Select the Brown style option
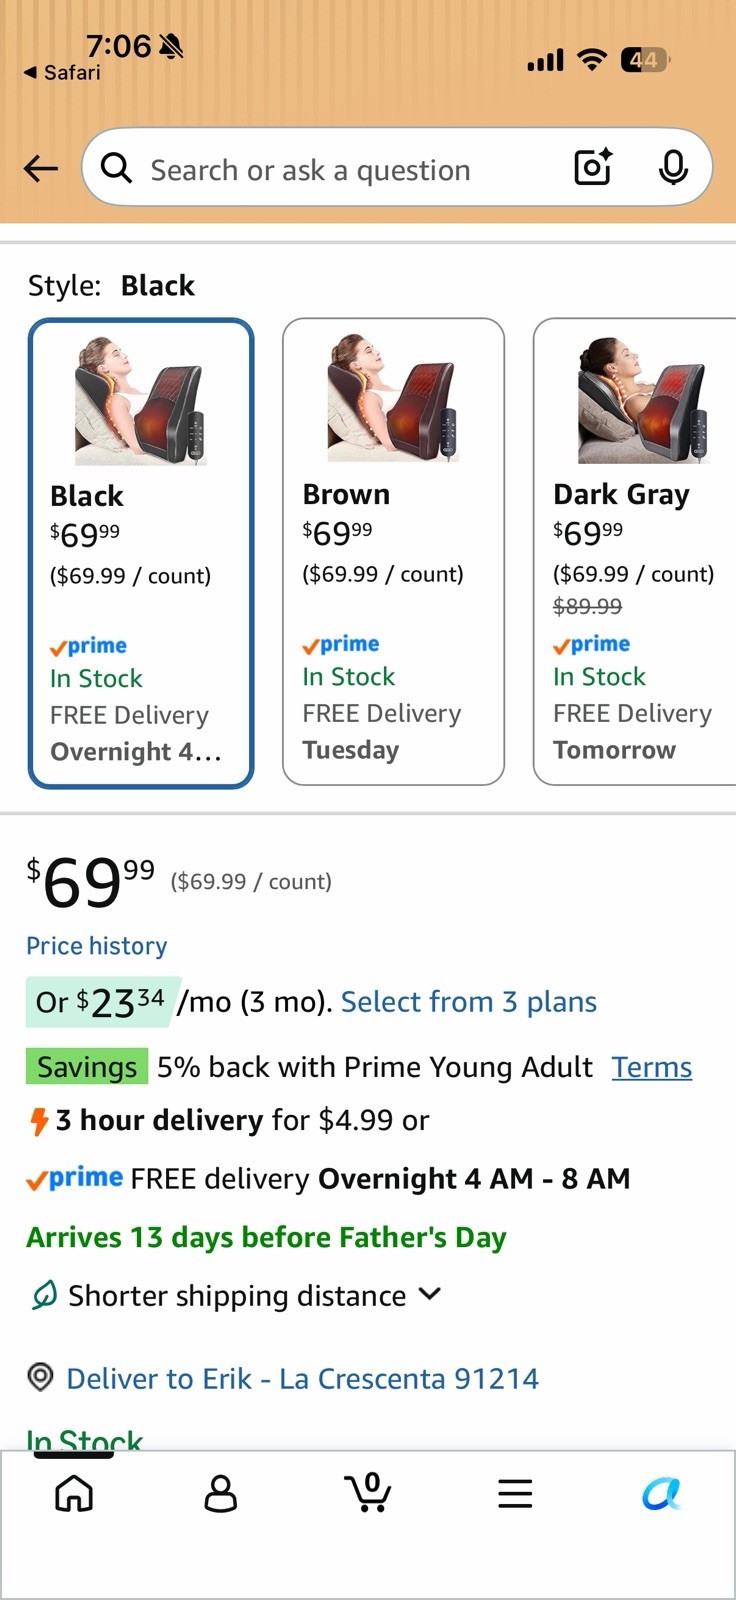Viewport: 736px width, 1600px height. pyautogui.click(x=393, y=552)
